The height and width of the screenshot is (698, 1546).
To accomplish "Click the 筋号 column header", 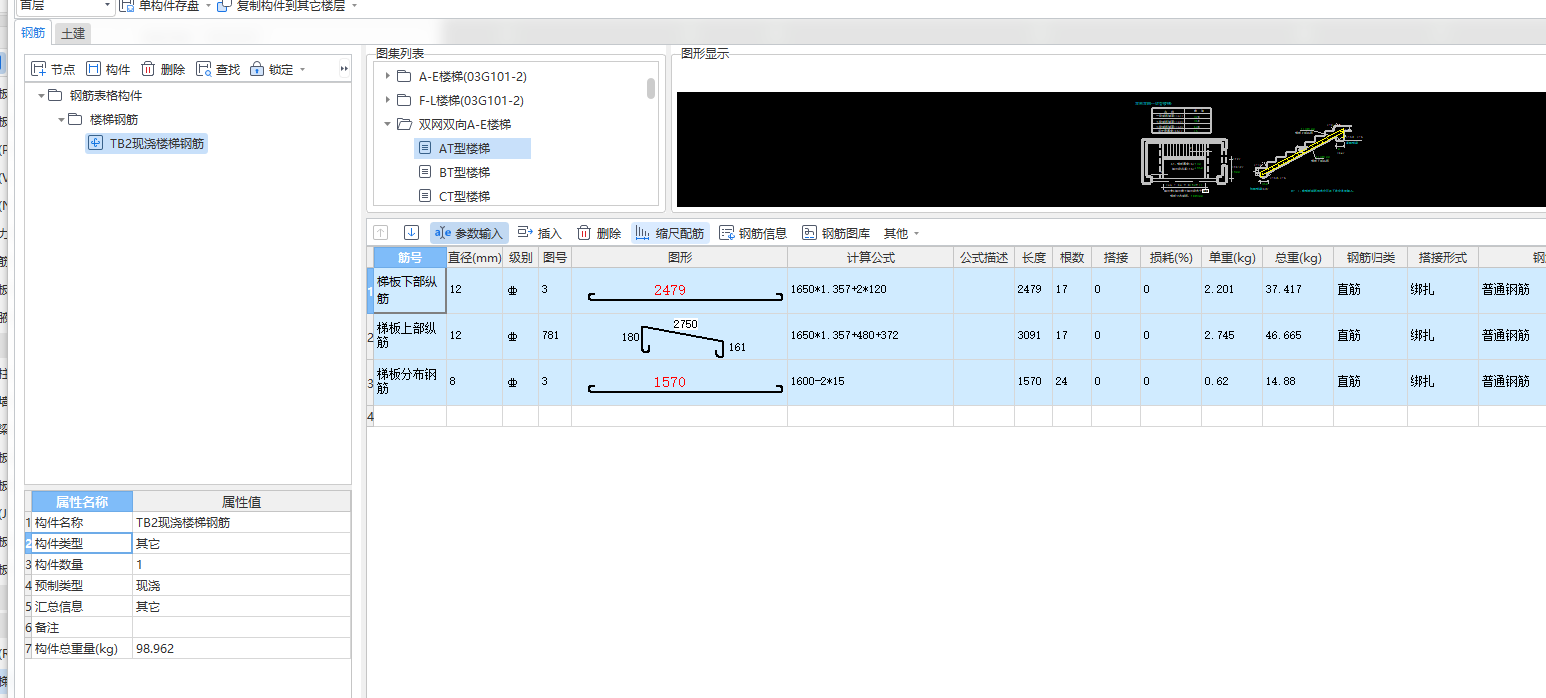I will (x=410, y=257).
